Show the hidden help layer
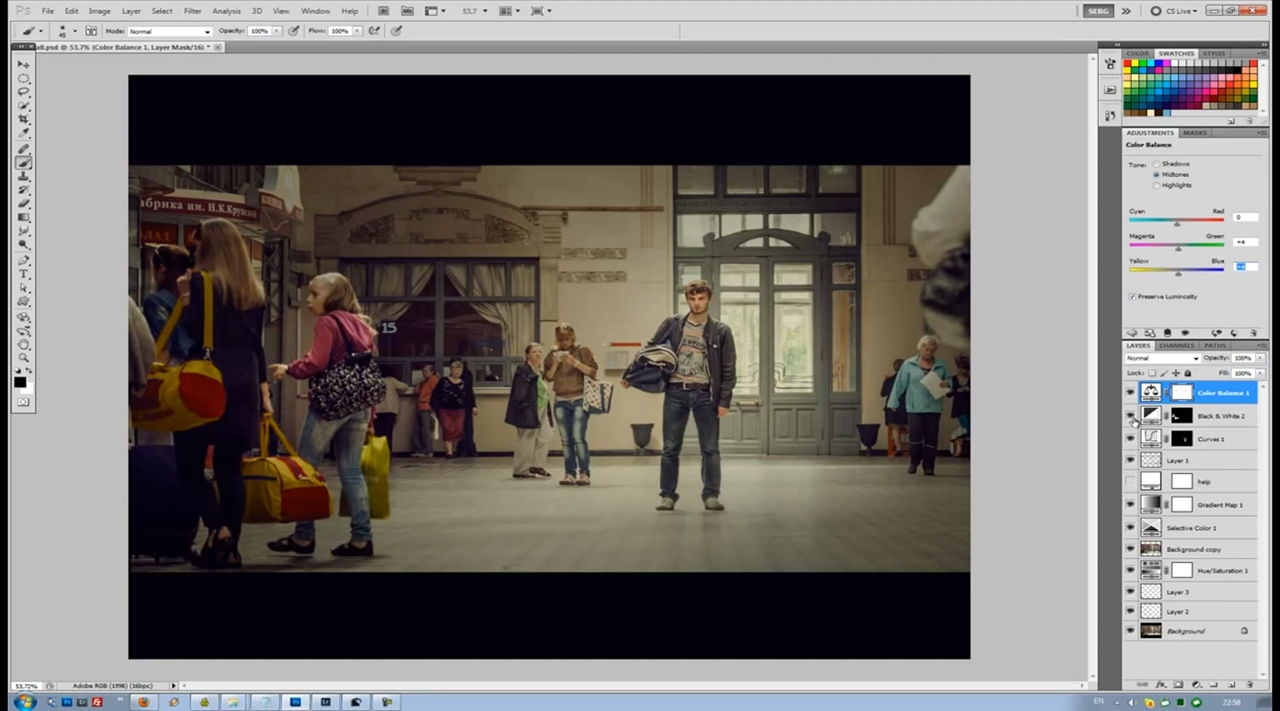The width and height of the screenshot is (1280, 711). point(1130,482)
